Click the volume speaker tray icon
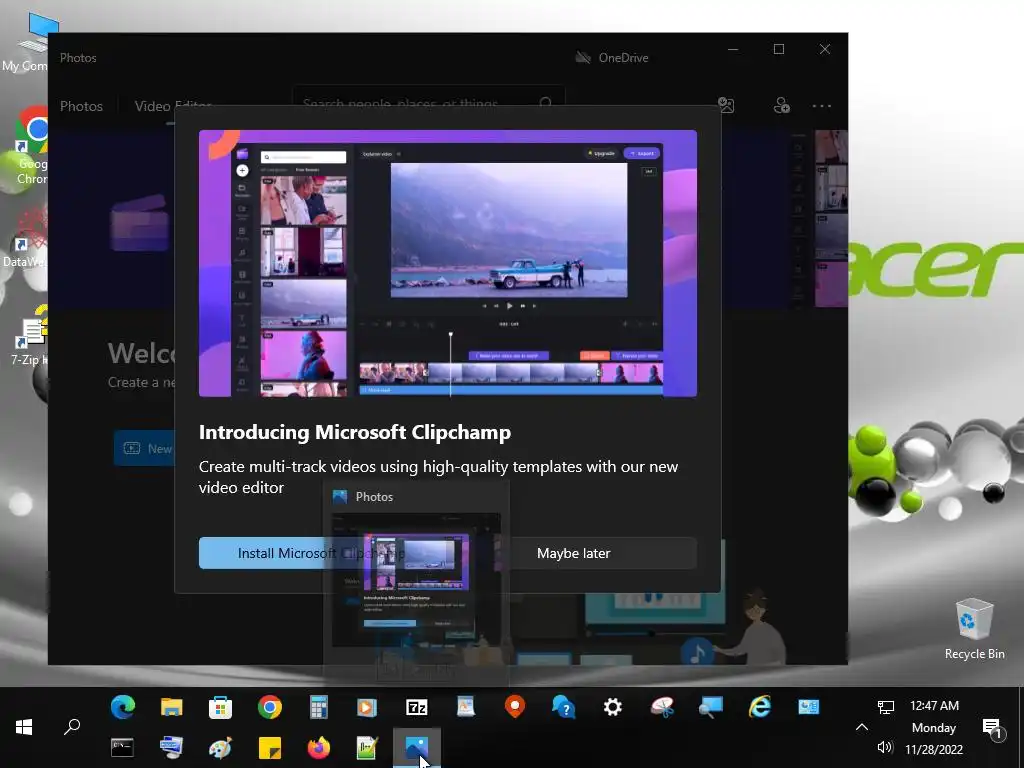Viewport: 1024px width, 768px height. (x=886, y=747)
